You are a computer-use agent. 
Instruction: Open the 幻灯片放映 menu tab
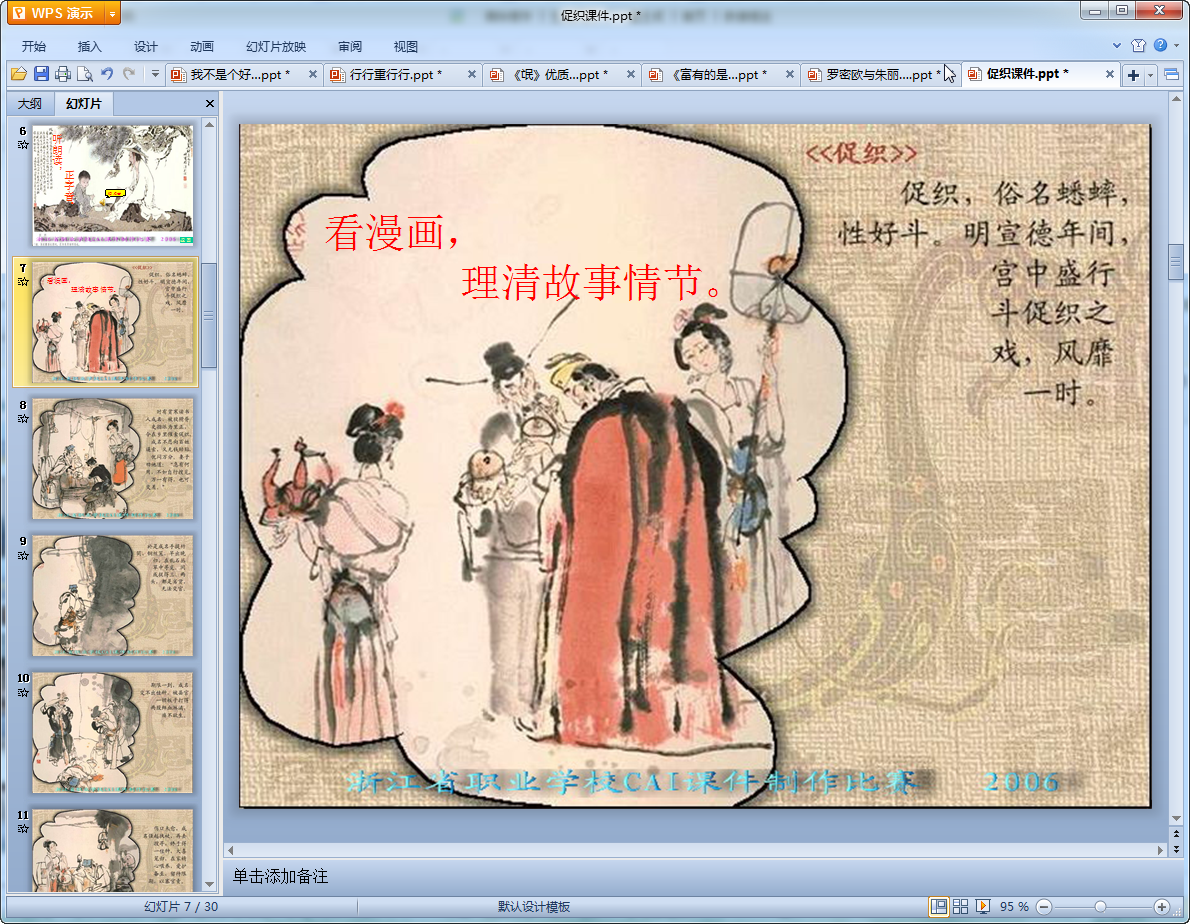point(276,46)
